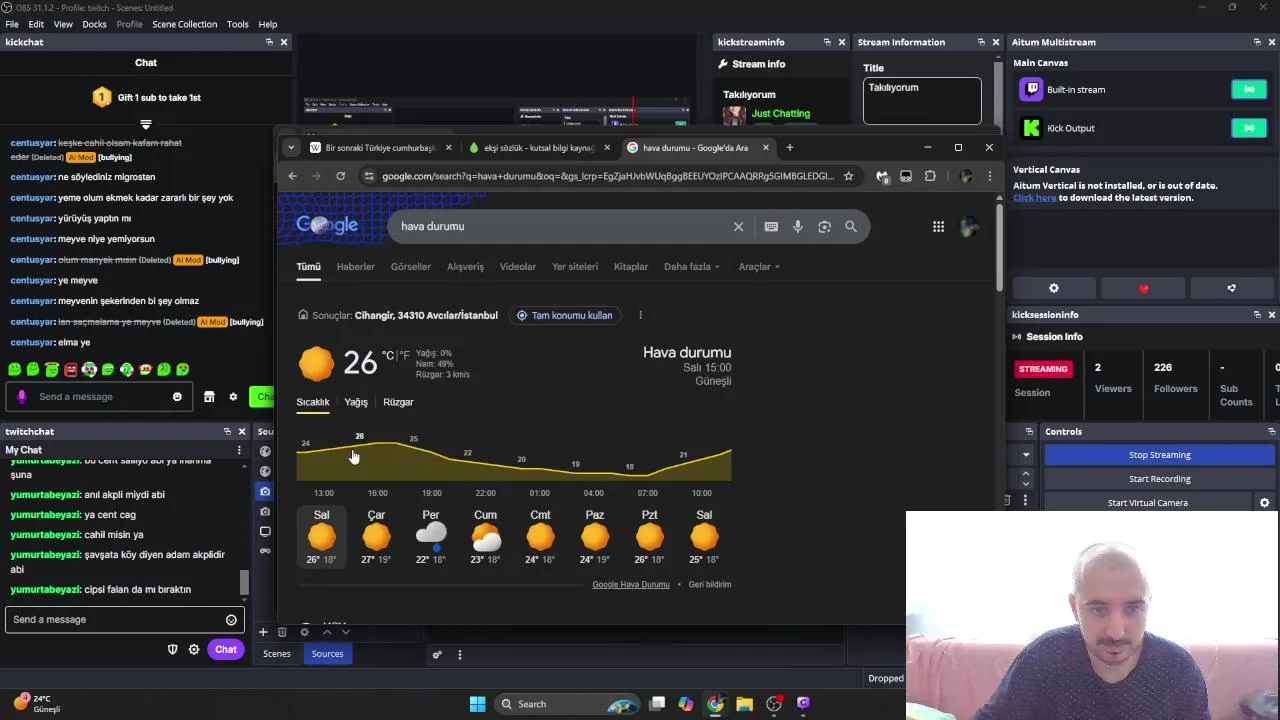Switch to Rüzgar weather tab
Screen dimensions: 1280x720
(398, 402)
